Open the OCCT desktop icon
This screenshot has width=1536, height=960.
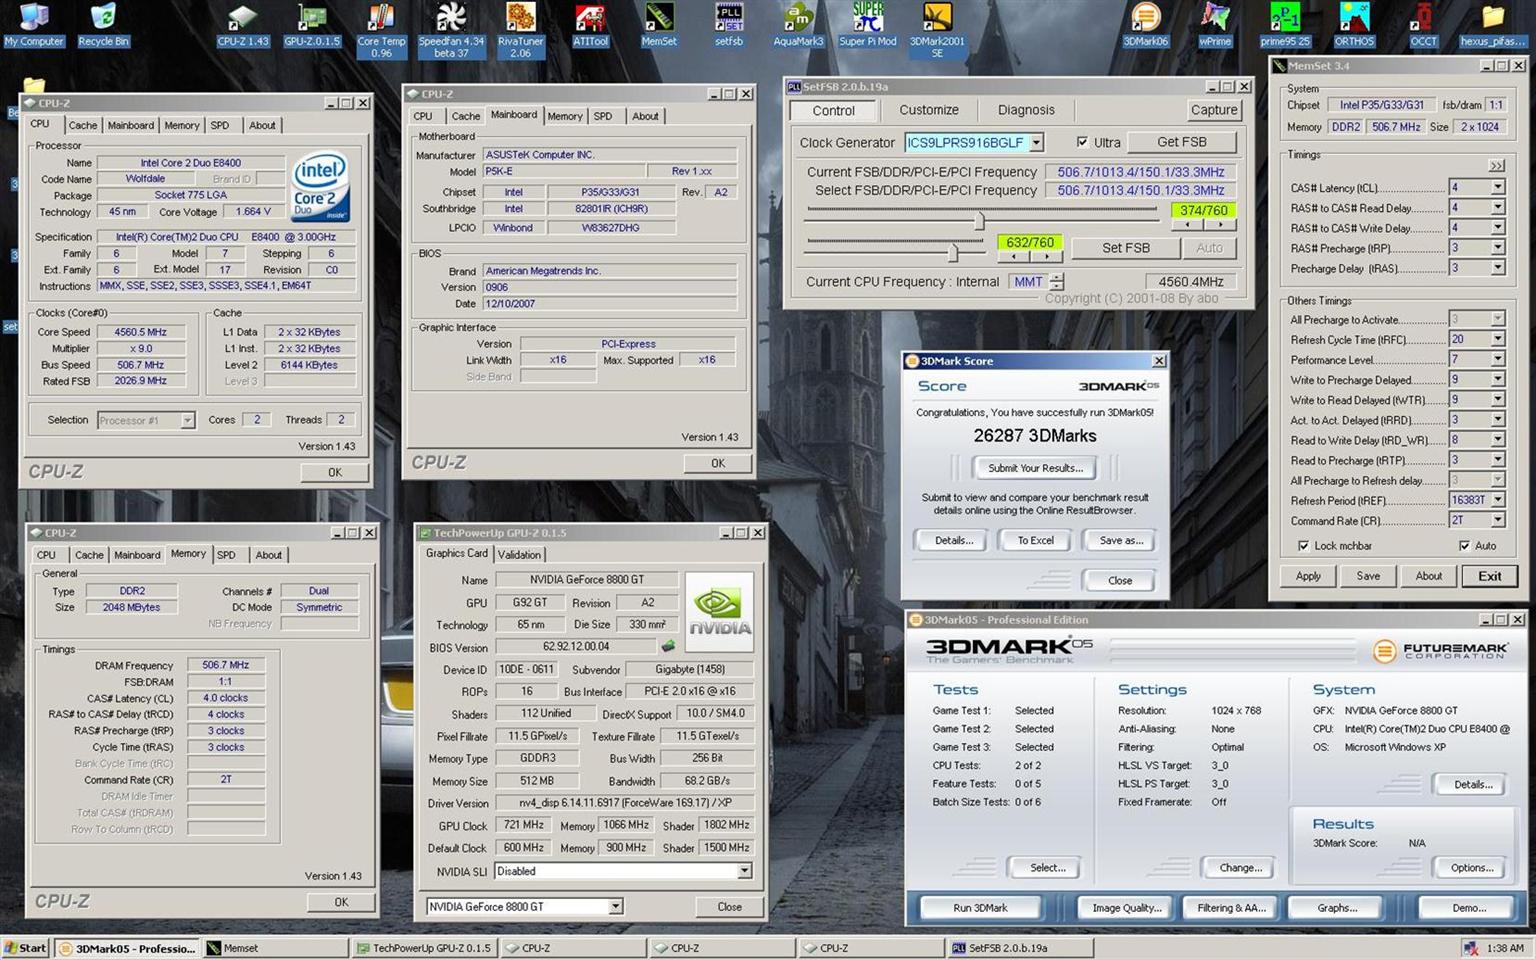coord(1423,25)
